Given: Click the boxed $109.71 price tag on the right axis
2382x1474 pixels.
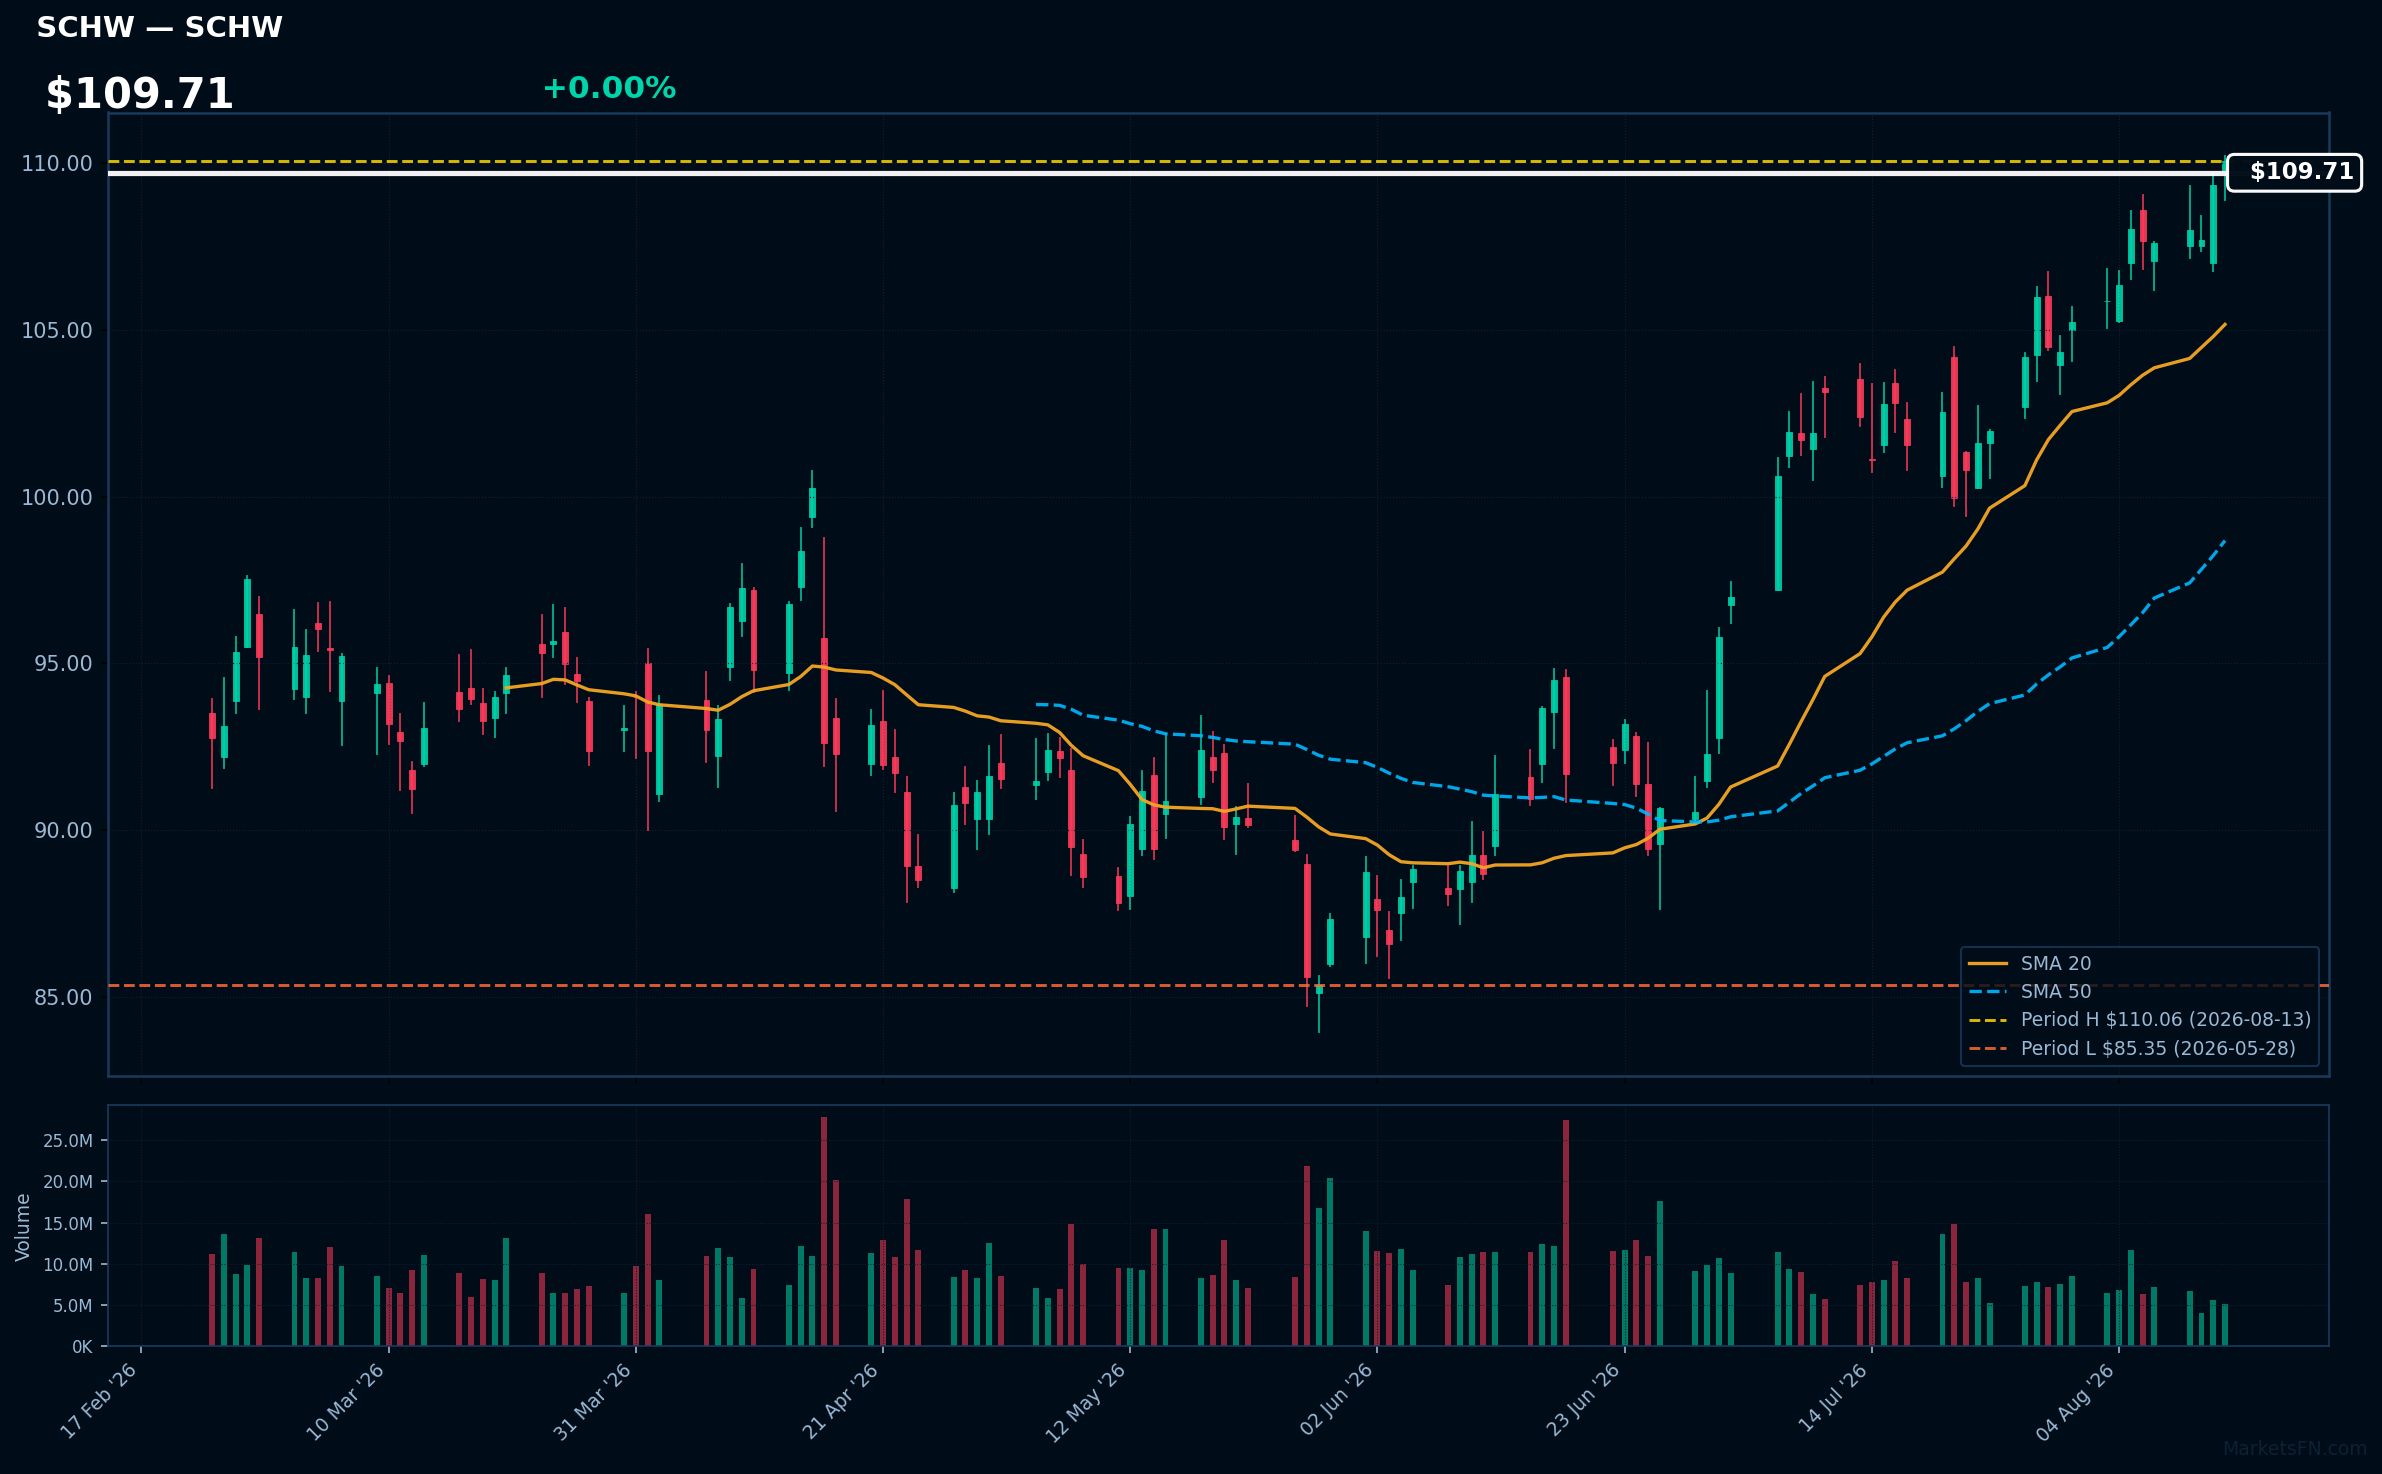Looking at the screenshot, I should coord(2294,172).
